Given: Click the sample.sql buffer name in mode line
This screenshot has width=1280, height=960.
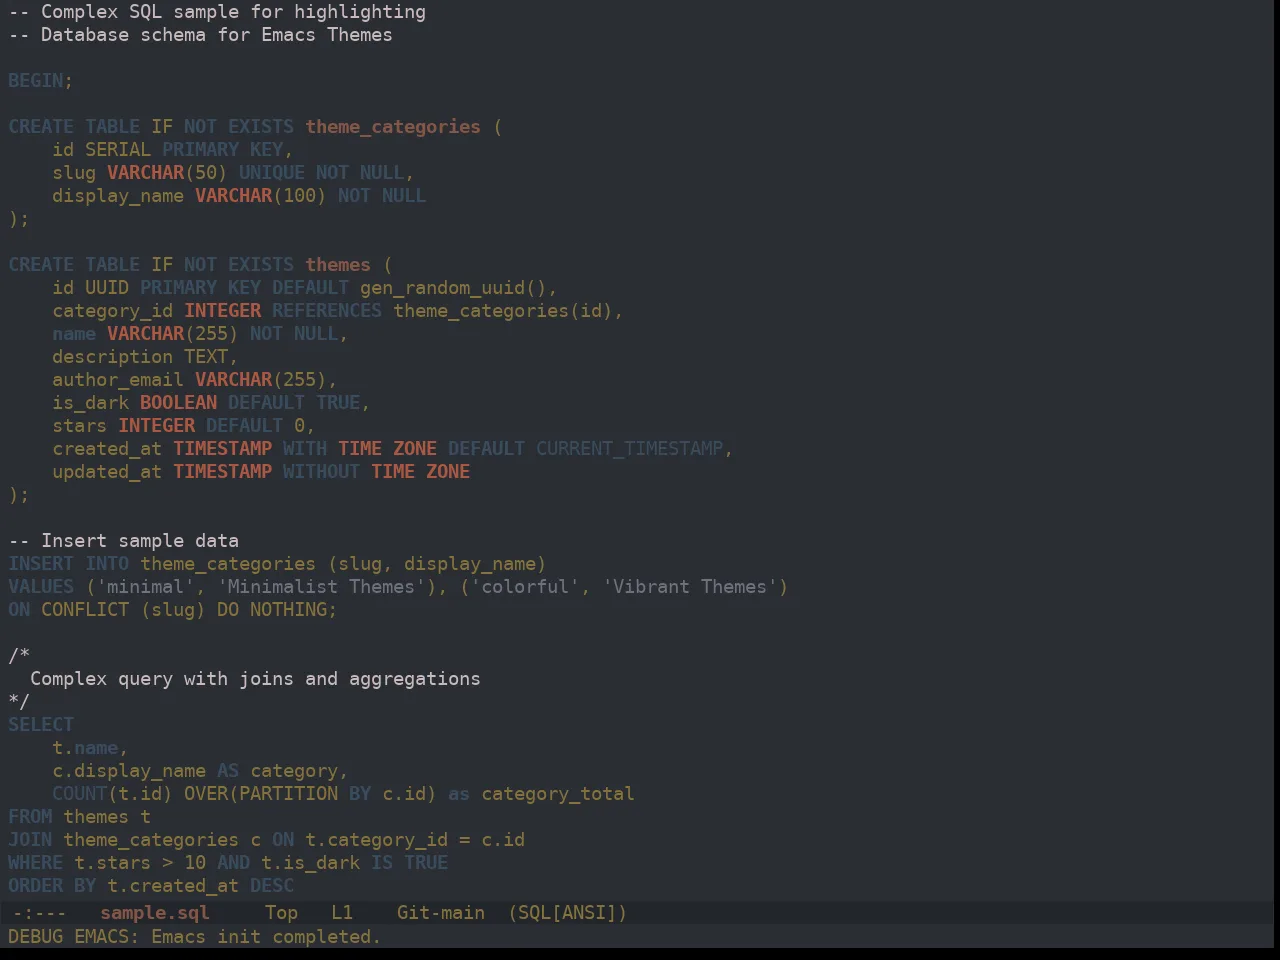Looking at the screenshot, I should tap(155, 912).
